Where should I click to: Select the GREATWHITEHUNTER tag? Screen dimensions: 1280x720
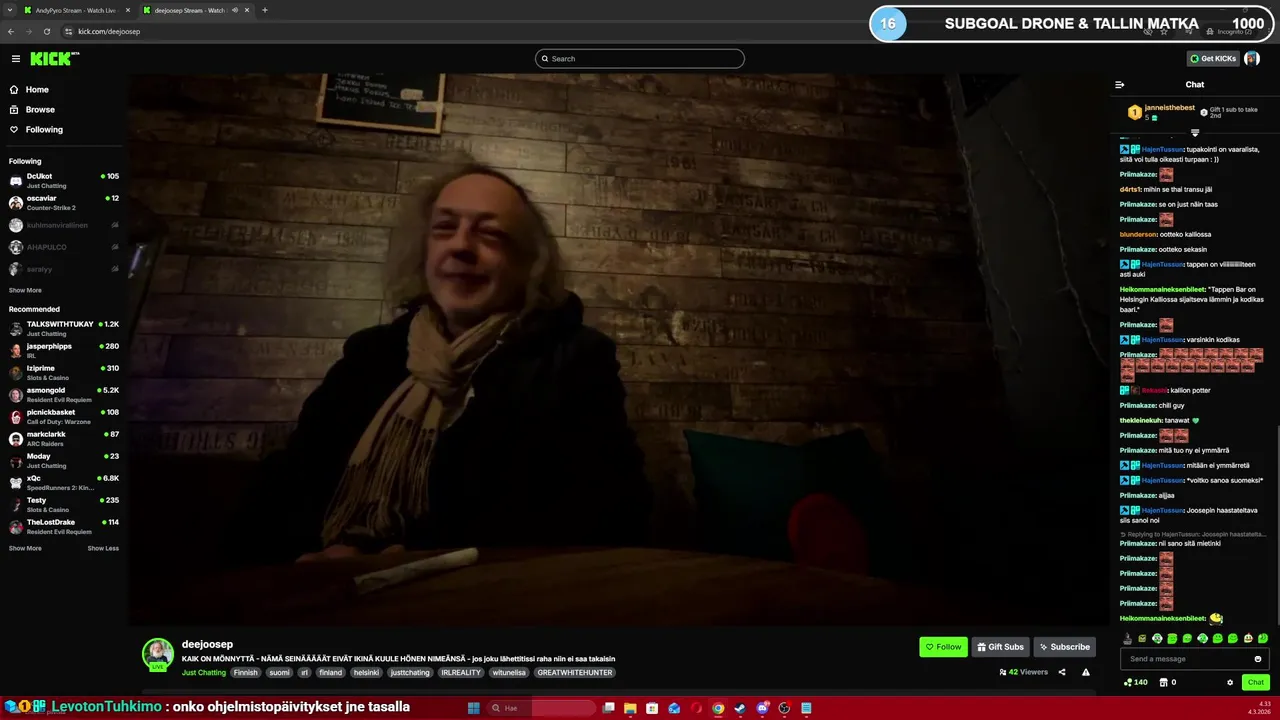click(x=575, y=673)
